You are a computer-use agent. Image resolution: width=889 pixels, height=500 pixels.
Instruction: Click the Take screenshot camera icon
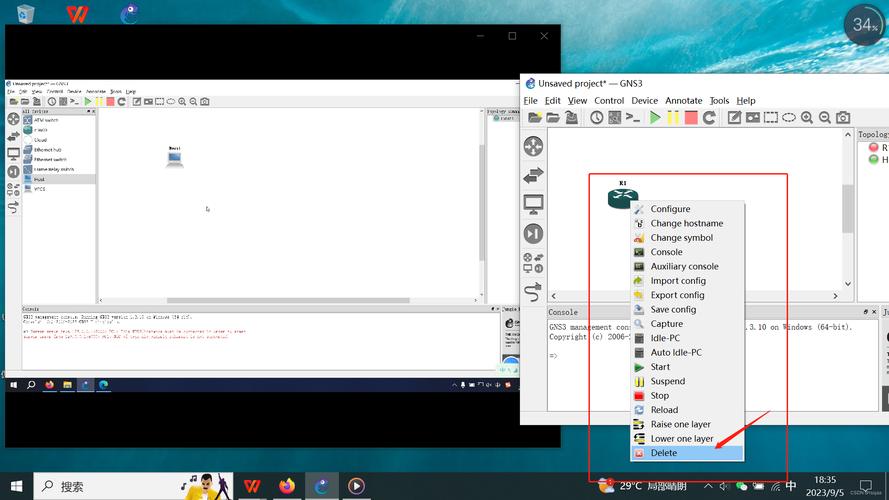(843, 117)
